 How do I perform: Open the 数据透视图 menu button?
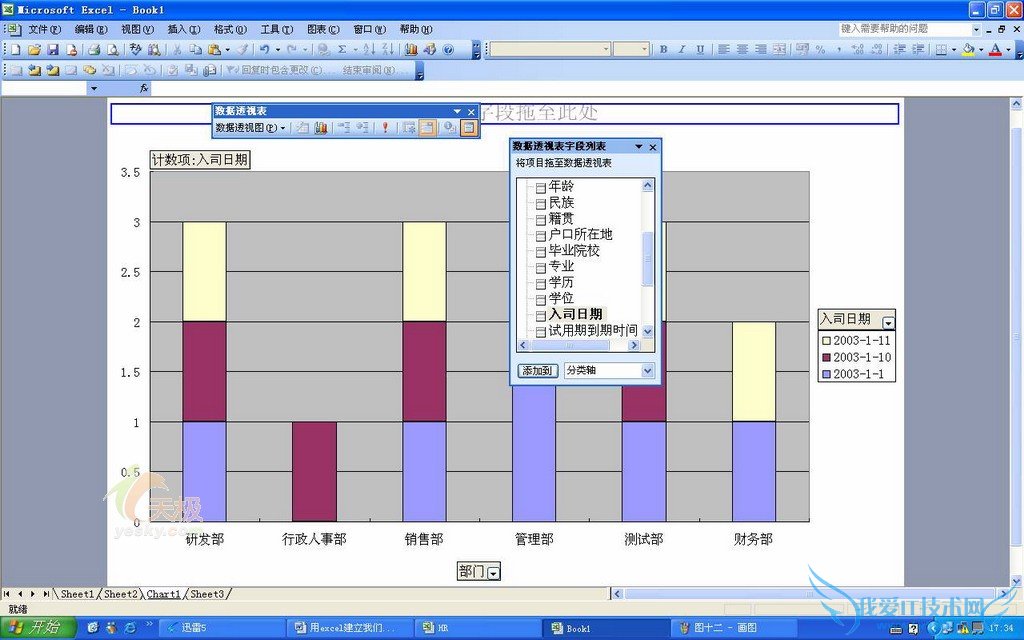tap(250, 128)
